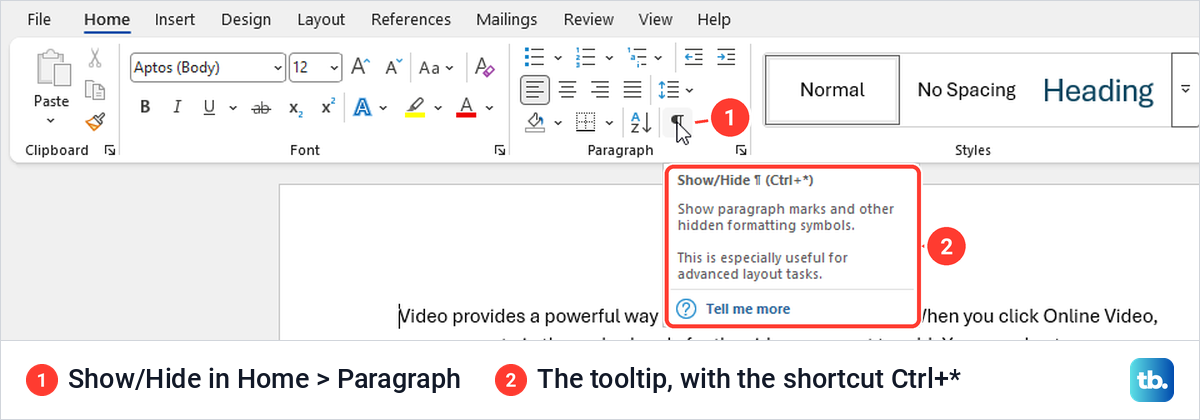Open the Help tab
1200x420 pixels.
click(714, 19)
